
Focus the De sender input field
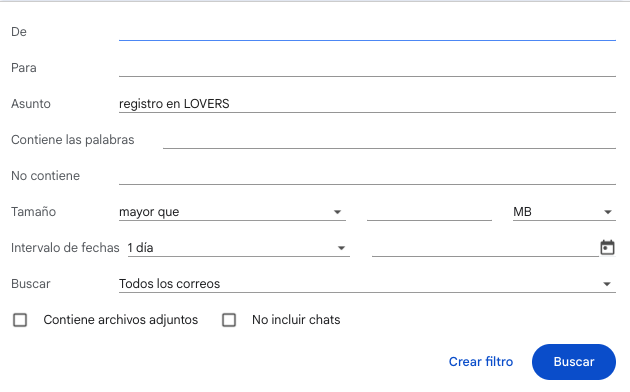pyautogui.click(x=367, y=32)
